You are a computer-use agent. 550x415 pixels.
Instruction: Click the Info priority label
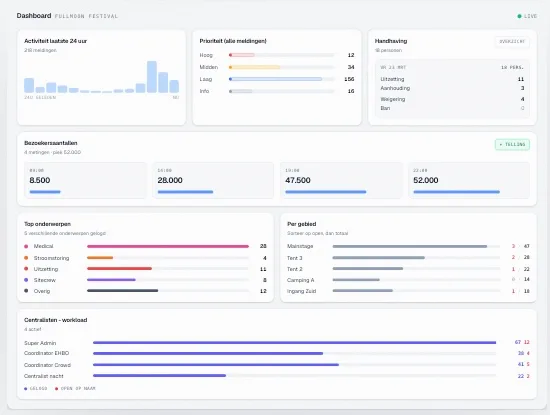[204, 91]
